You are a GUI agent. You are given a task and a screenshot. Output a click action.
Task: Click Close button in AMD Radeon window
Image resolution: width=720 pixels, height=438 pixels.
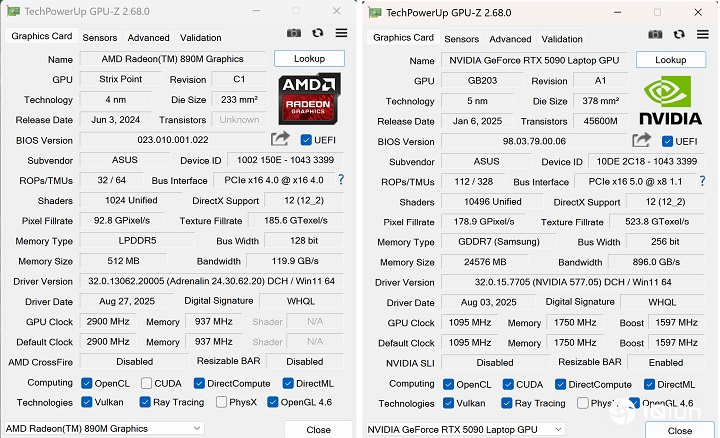(318, 429)
